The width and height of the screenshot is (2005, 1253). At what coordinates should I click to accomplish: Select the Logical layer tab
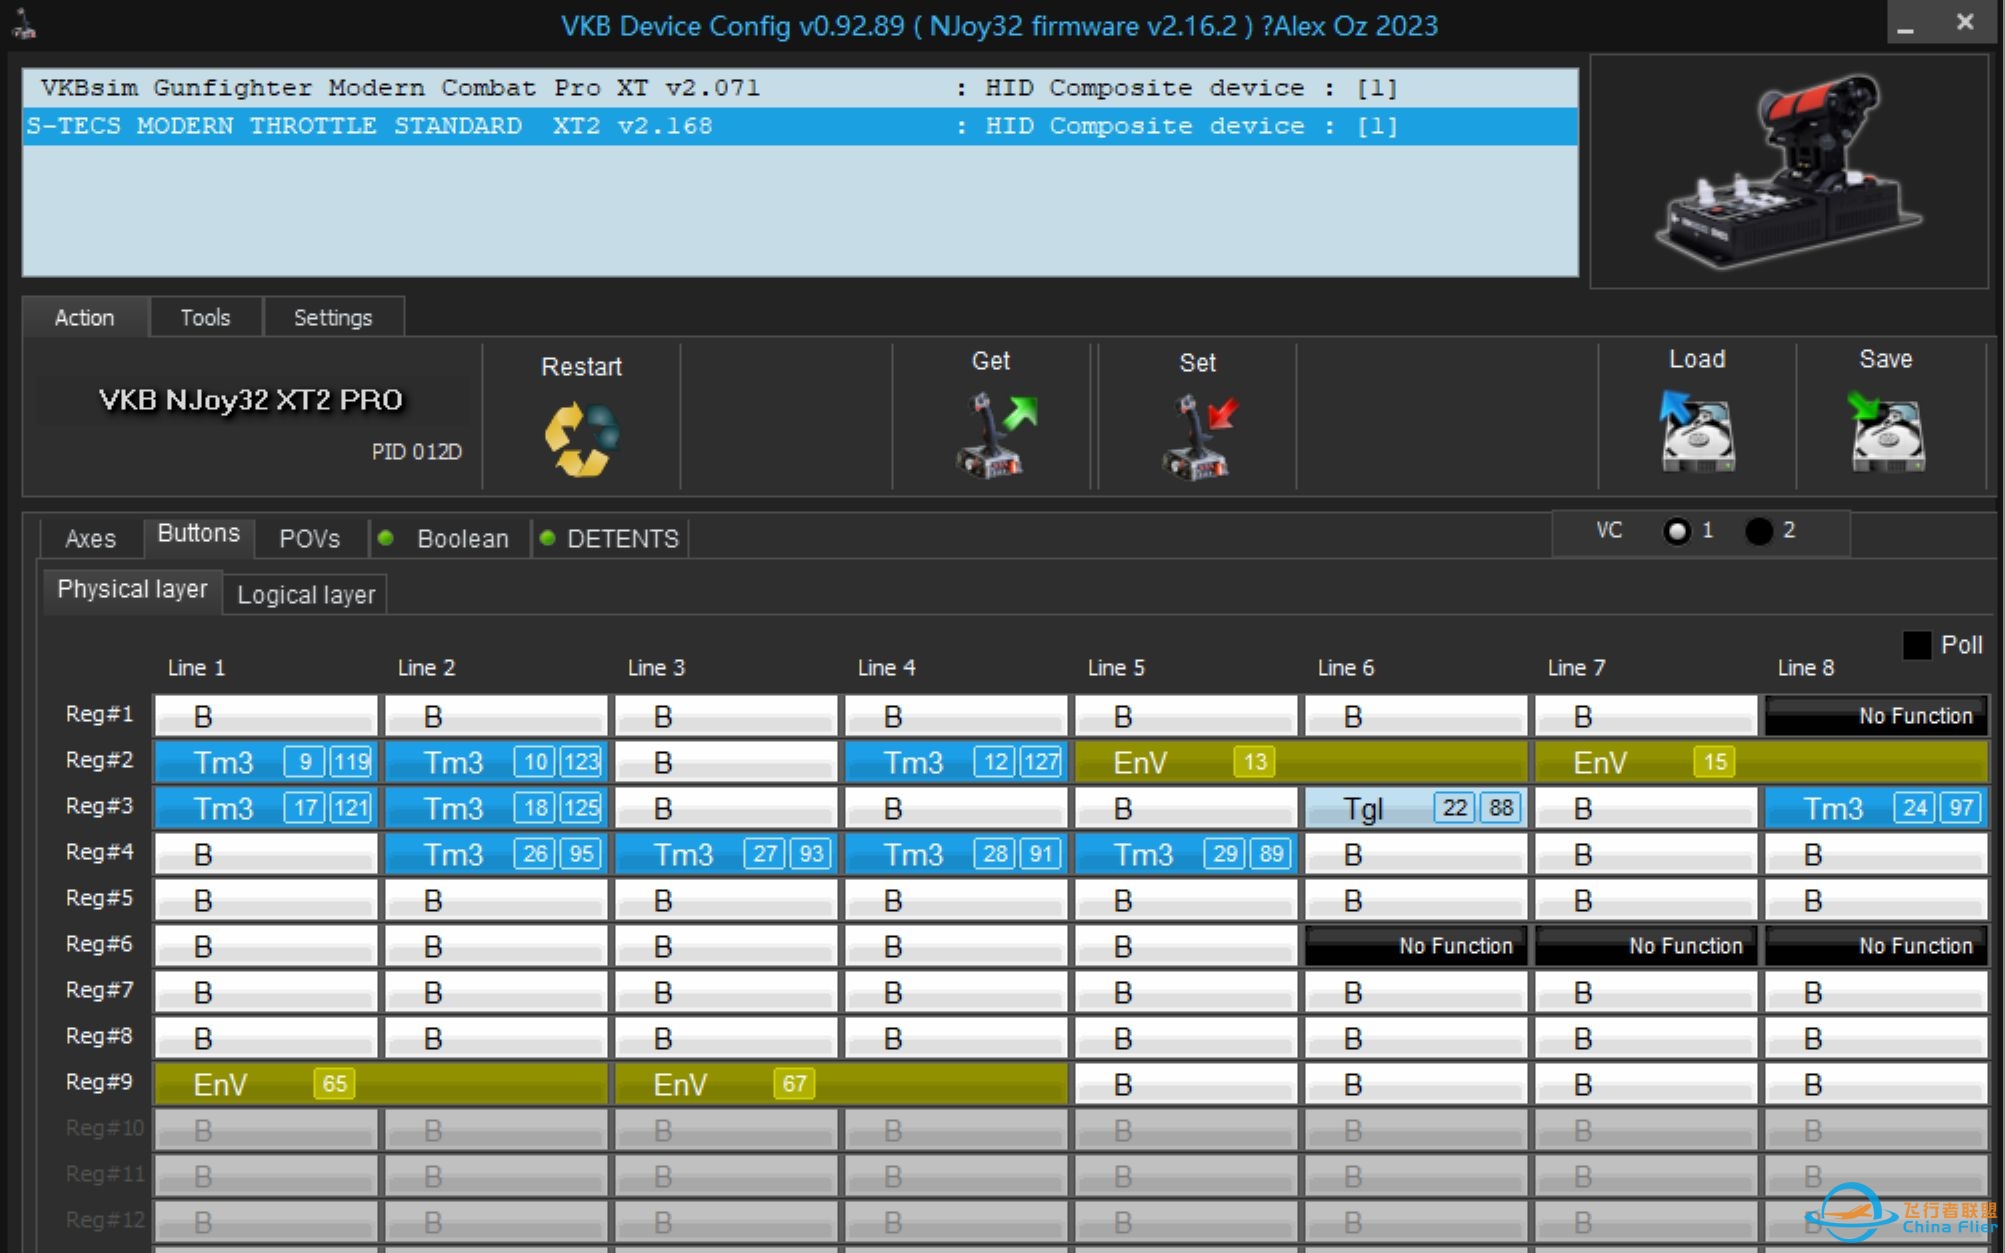click(306, 595)
